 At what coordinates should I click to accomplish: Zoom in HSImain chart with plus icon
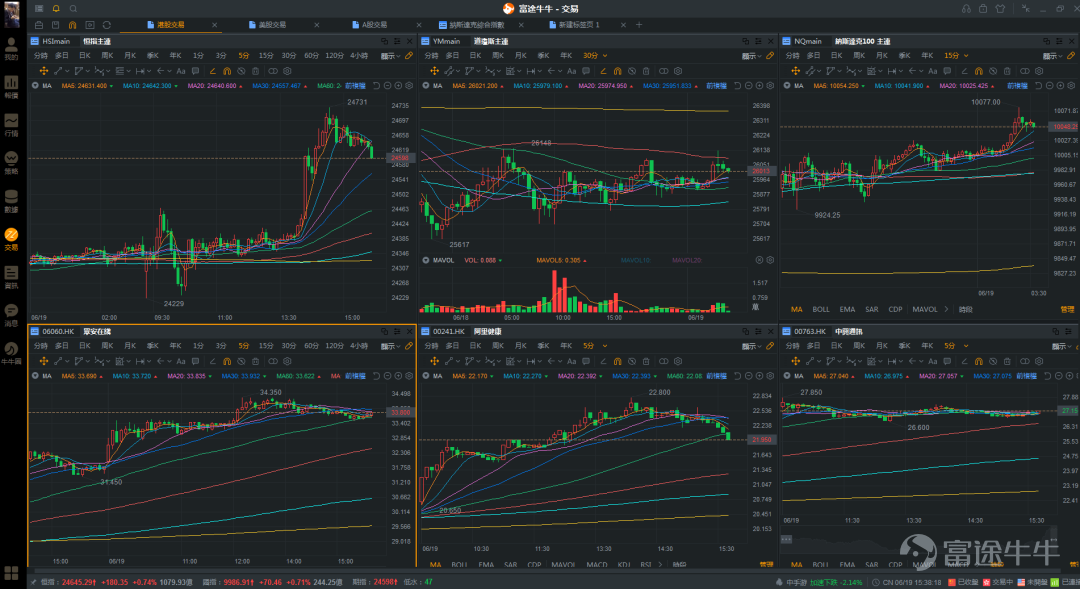[398, 86]
